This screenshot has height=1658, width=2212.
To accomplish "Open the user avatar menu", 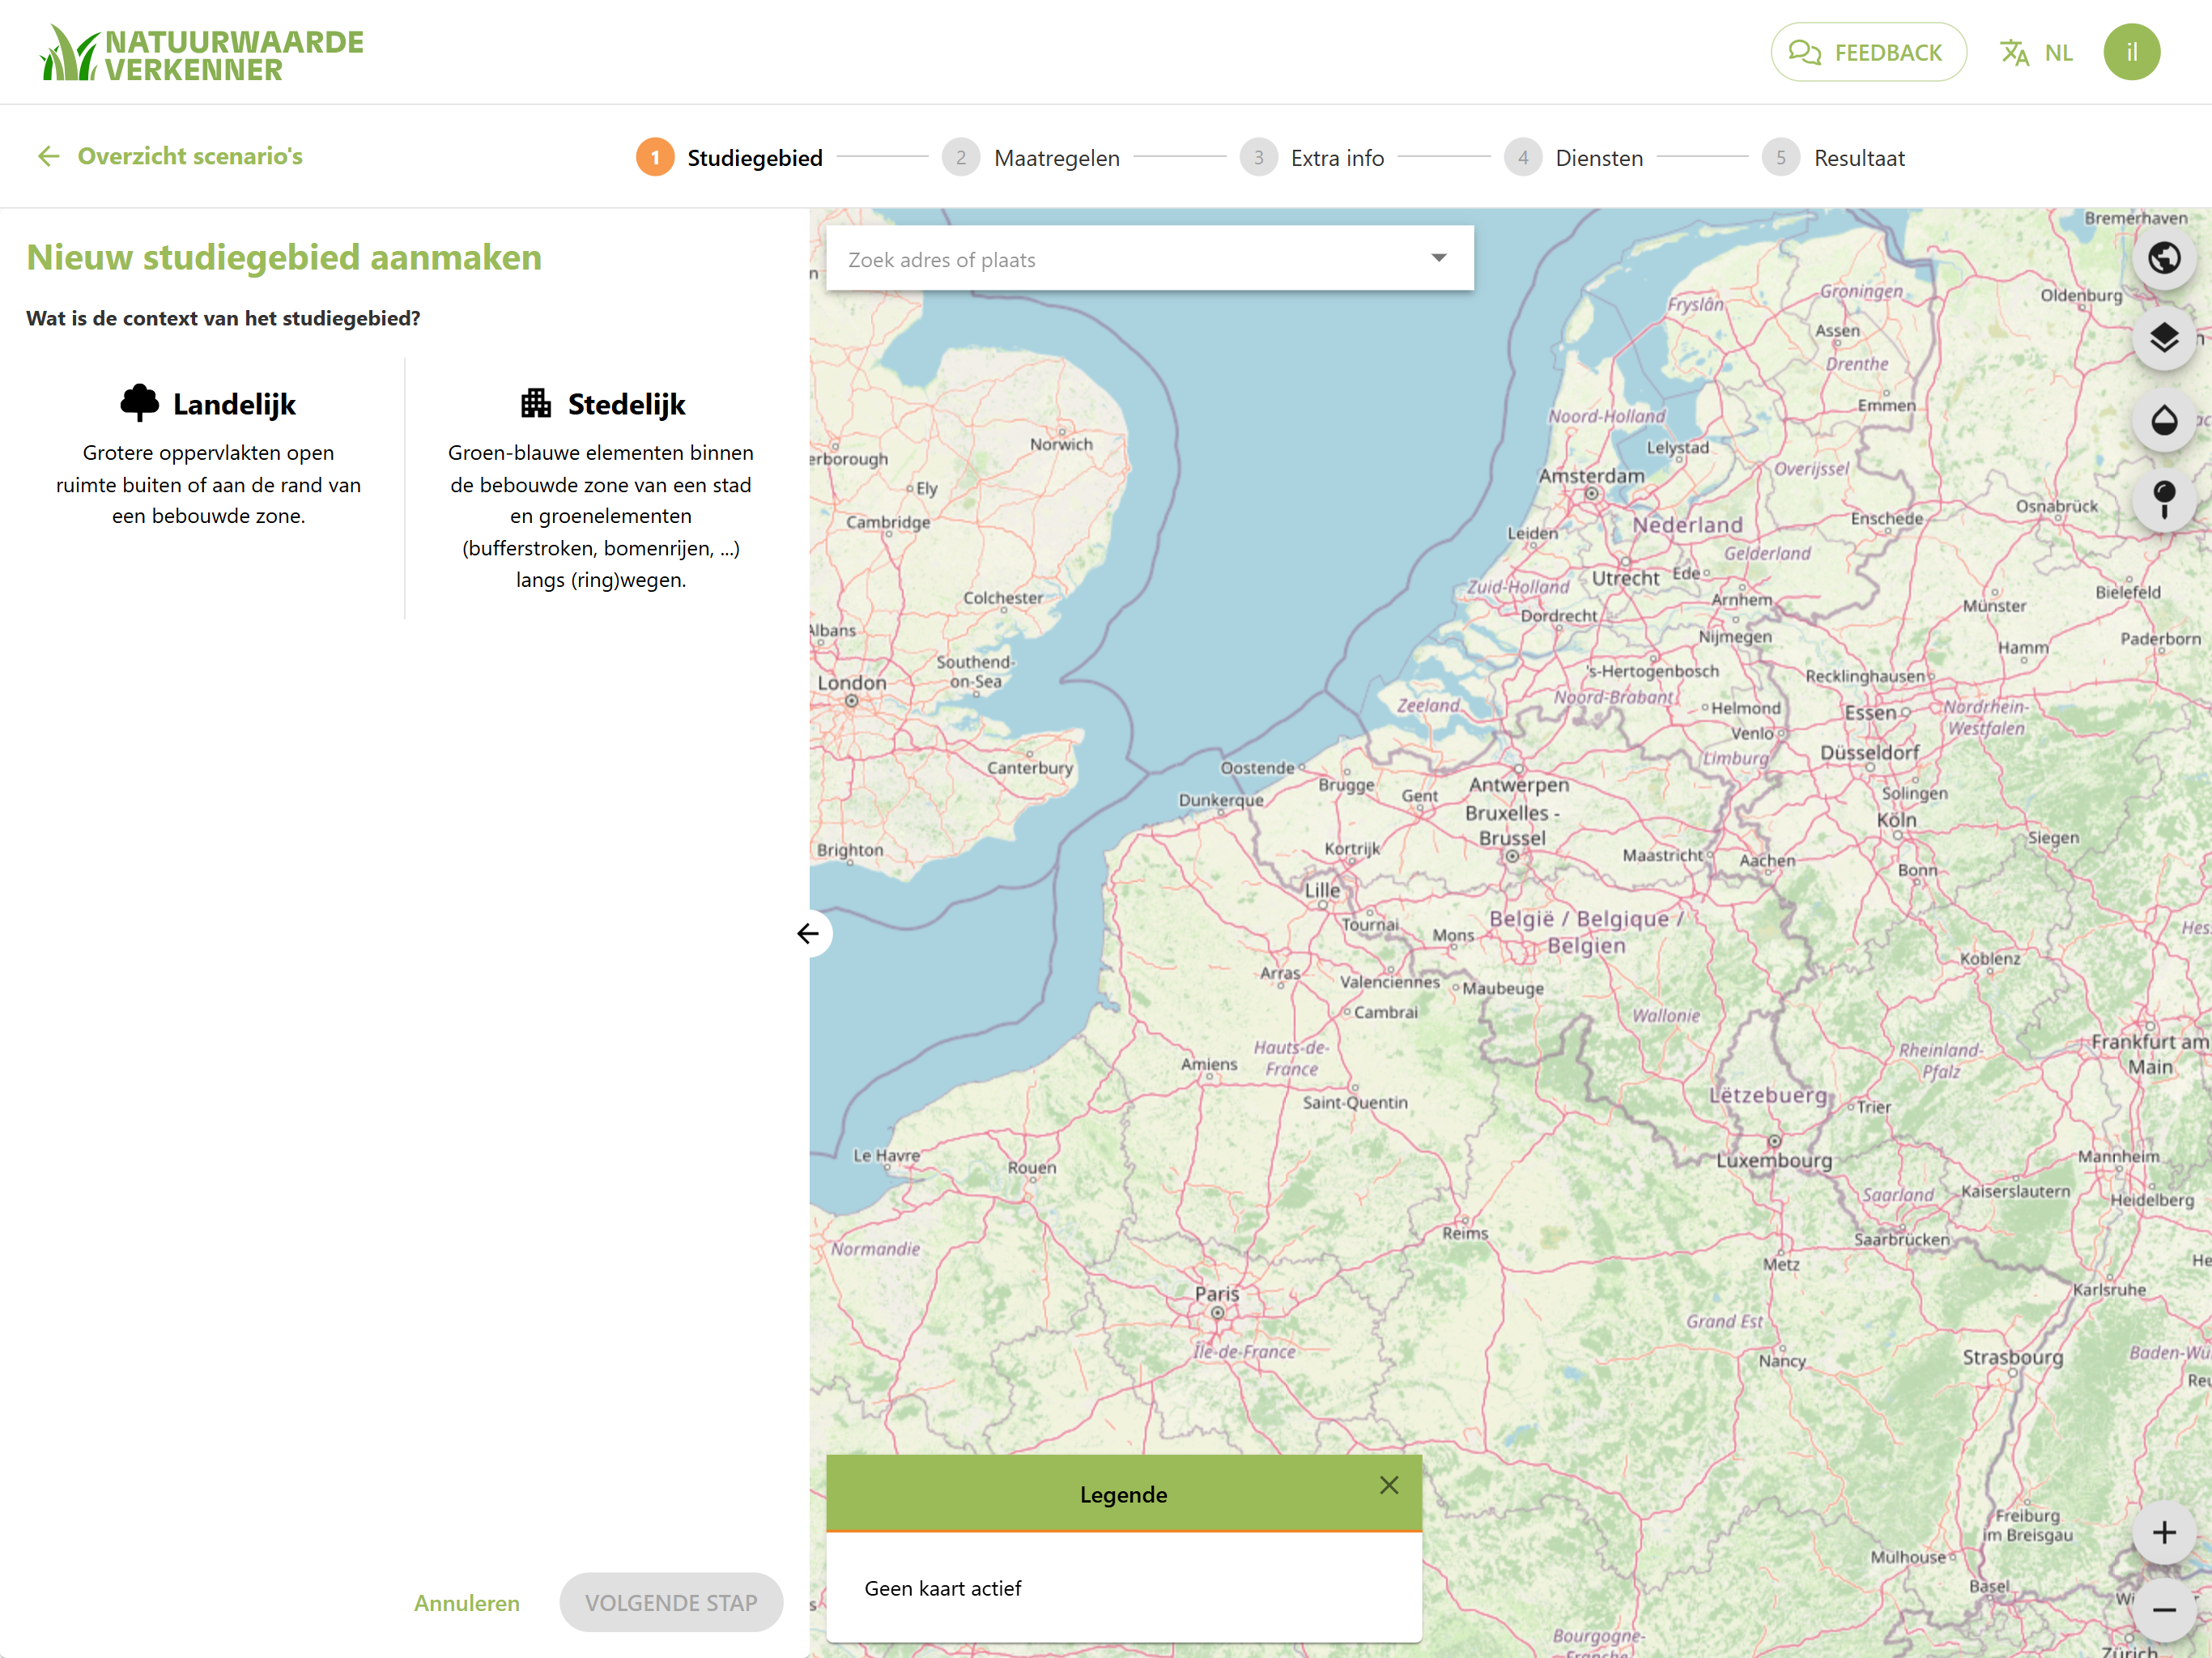I will coord(2131,52).
